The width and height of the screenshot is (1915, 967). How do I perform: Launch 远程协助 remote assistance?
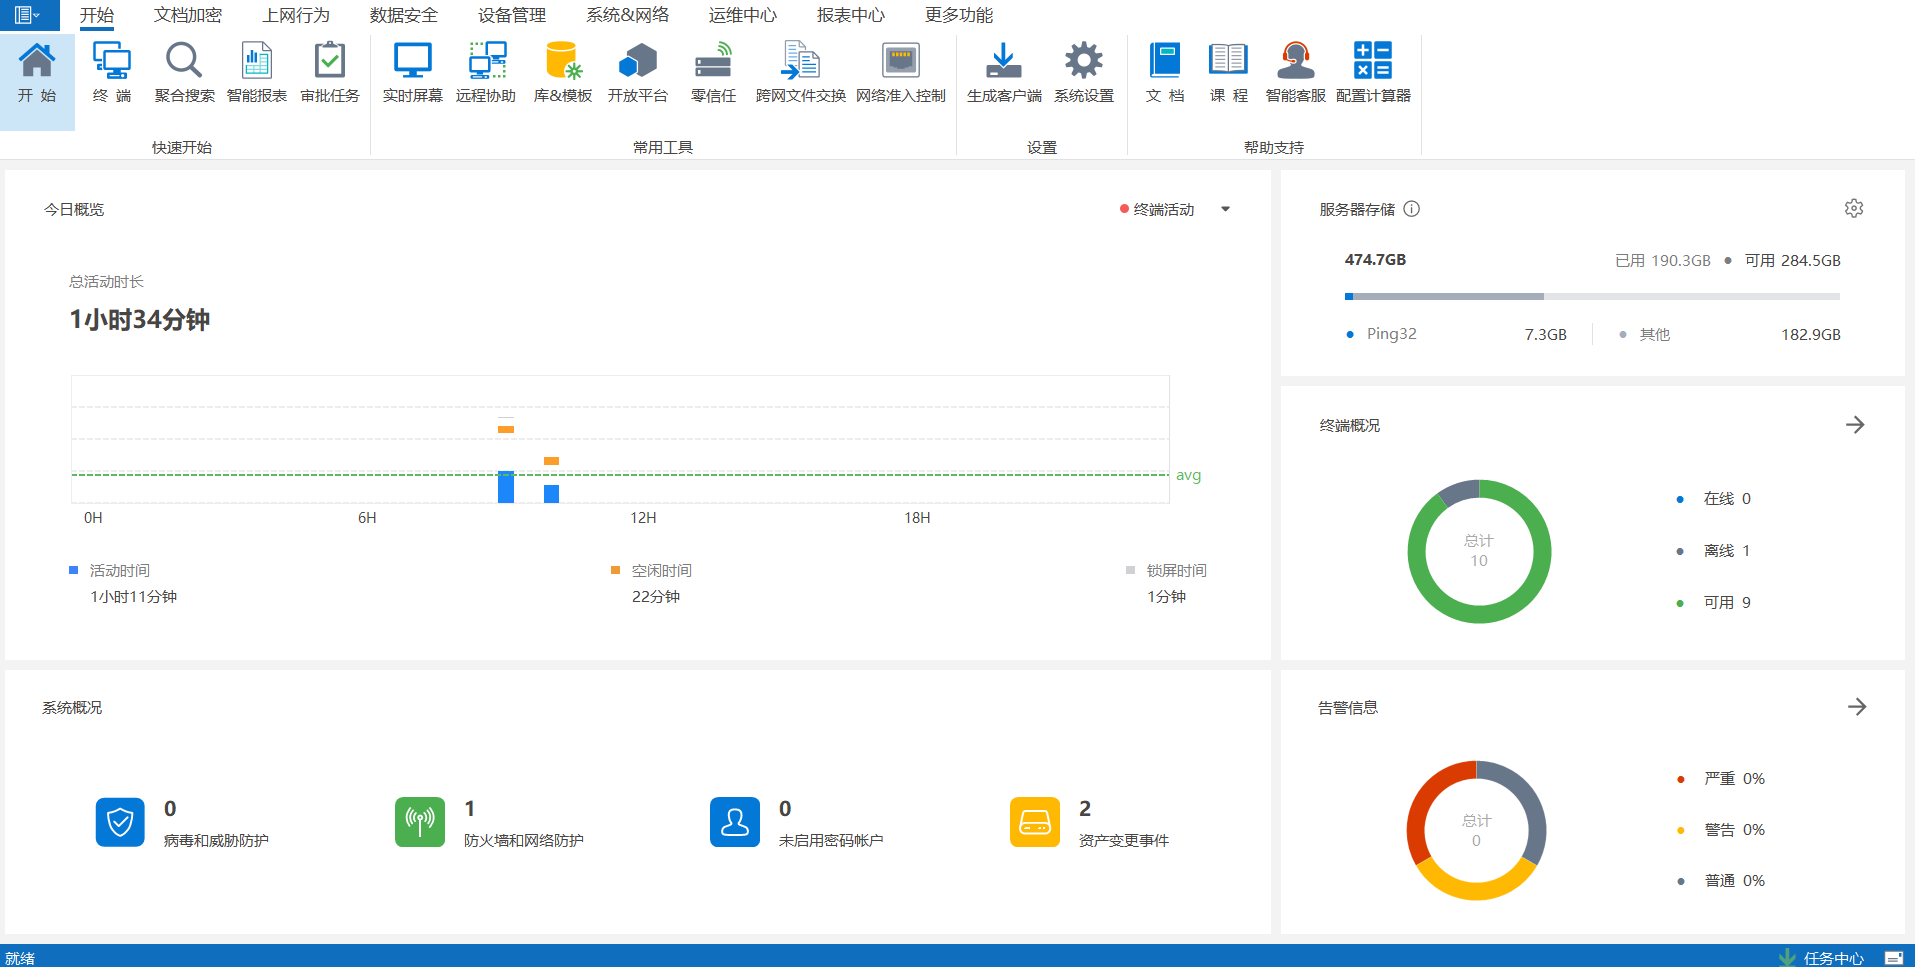(x=486, y=72)
